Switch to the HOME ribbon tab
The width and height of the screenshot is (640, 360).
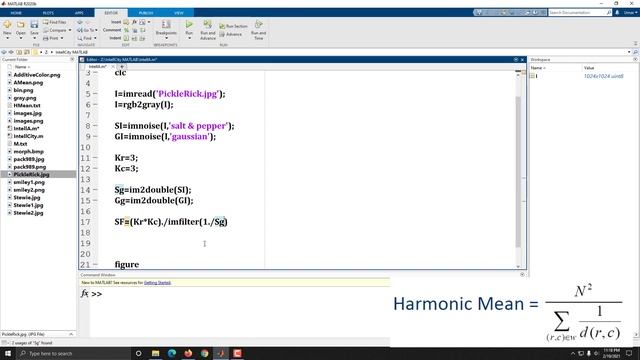pyautogui.click(x=16, y=13)
